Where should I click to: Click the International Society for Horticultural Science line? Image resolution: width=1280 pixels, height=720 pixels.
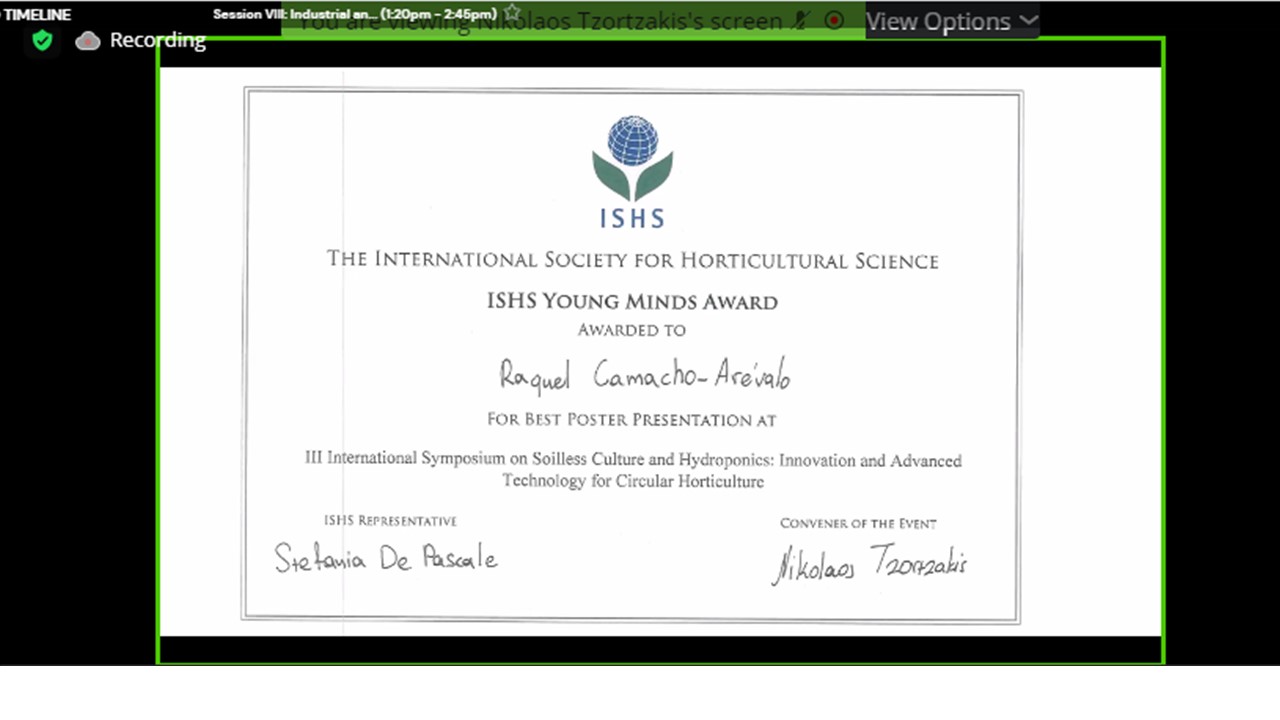(x=632, y=260)
